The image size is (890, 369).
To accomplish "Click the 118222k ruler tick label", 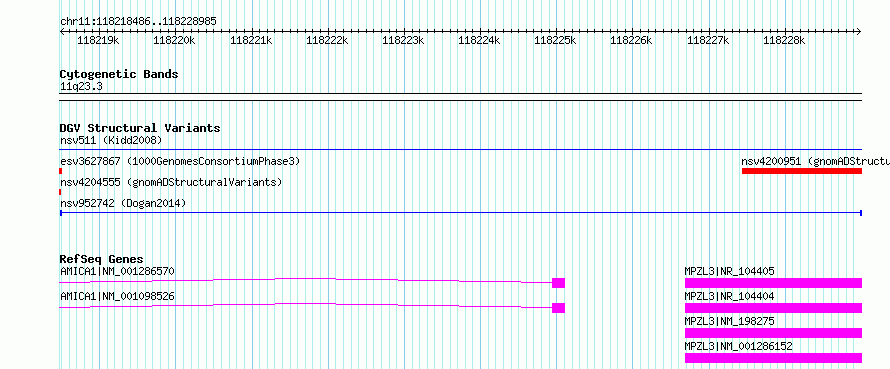I will [327, 40].
